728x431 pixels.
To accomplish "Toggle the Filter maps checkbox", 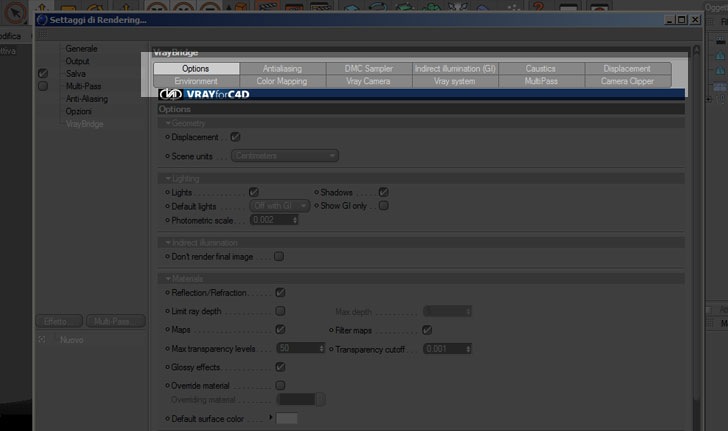I will (427, 330).
